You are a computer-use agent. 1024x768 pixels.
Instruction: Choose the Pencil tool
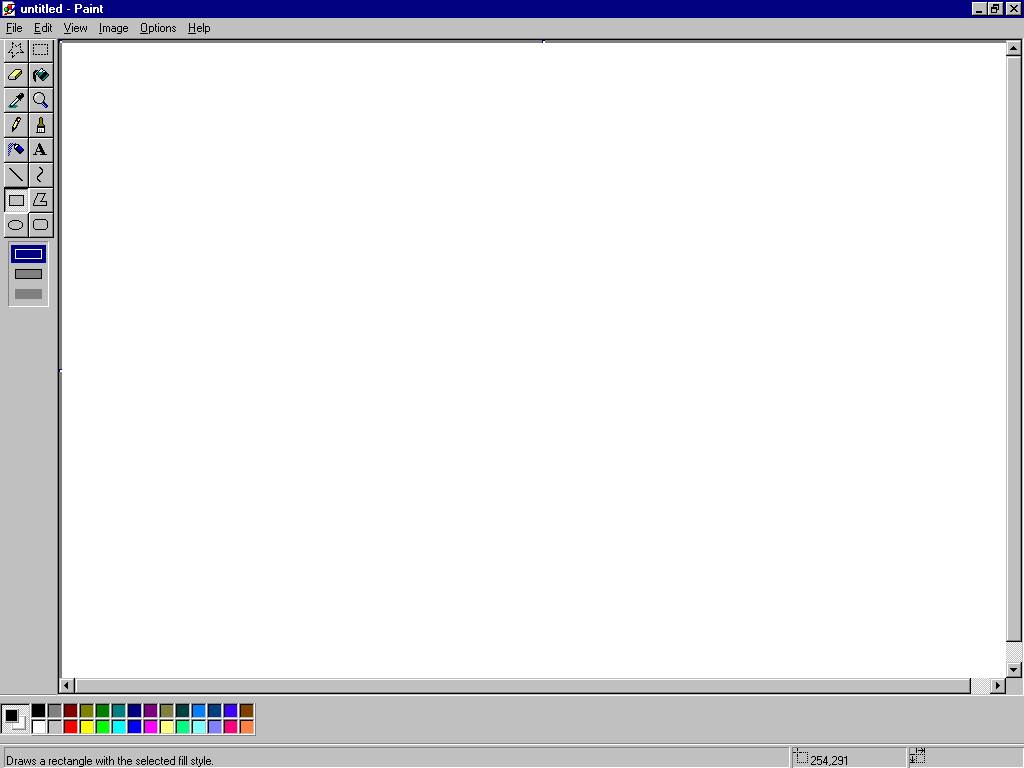(x=16, y=124)
